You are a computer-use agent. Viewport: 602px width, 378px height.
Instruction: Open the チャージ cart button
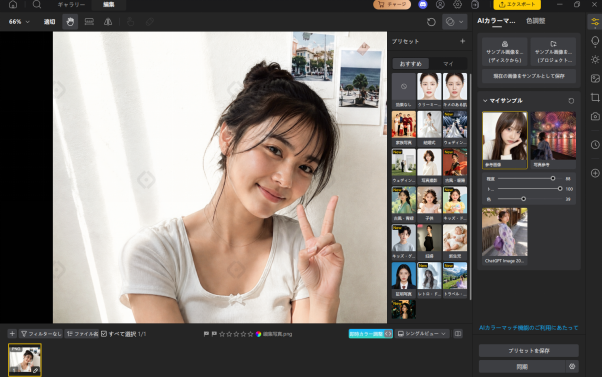[392, 5]
